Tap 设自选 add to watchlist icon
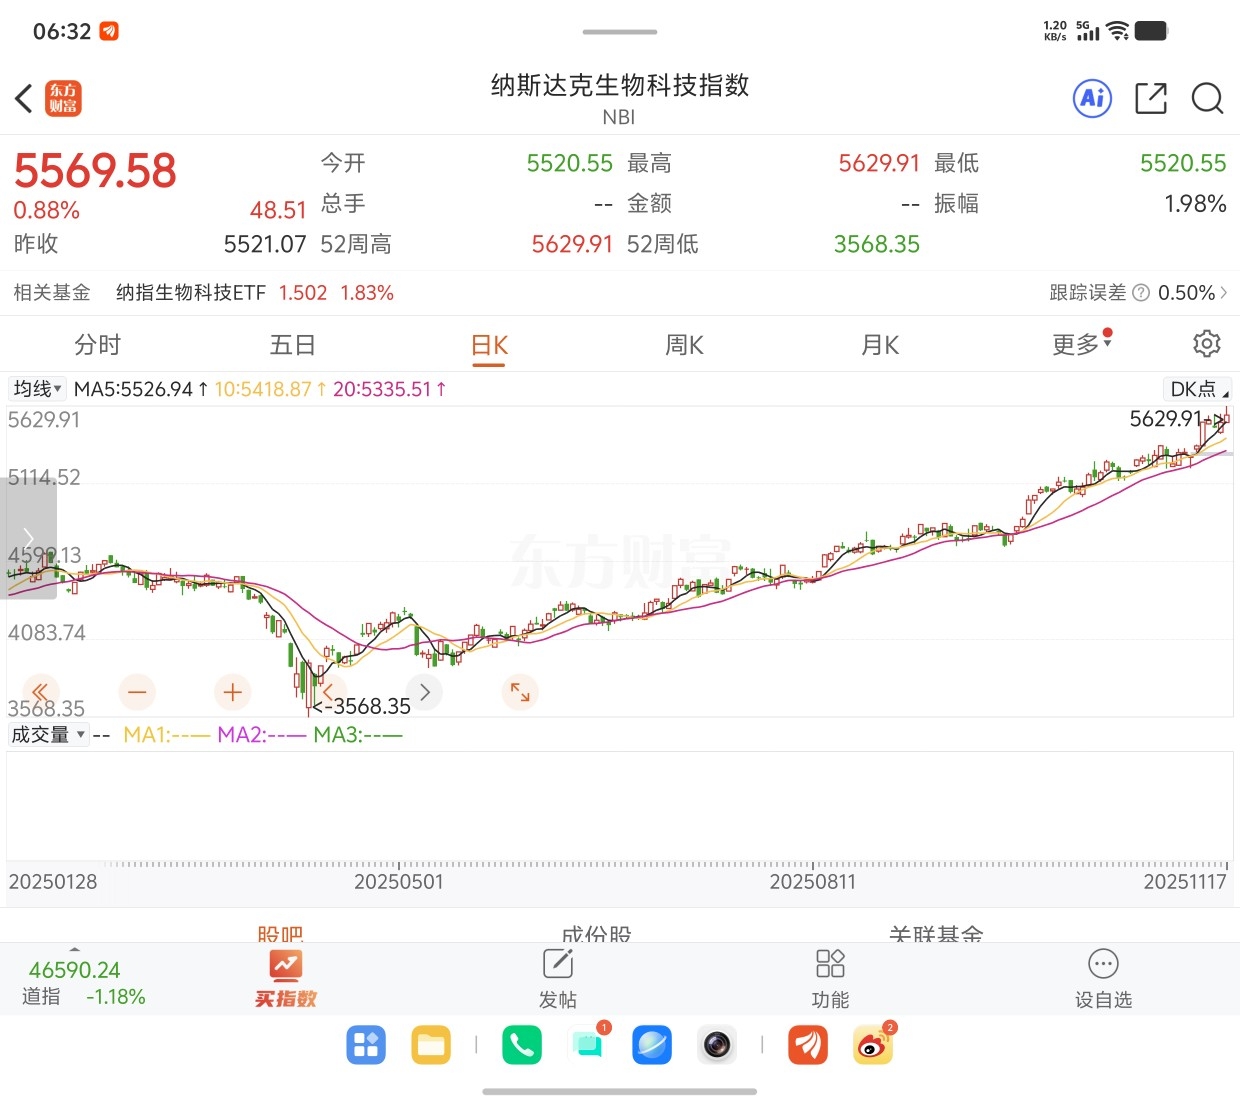The height and width of the screenshot is (1100, 1240). (x=1103, y=980)
